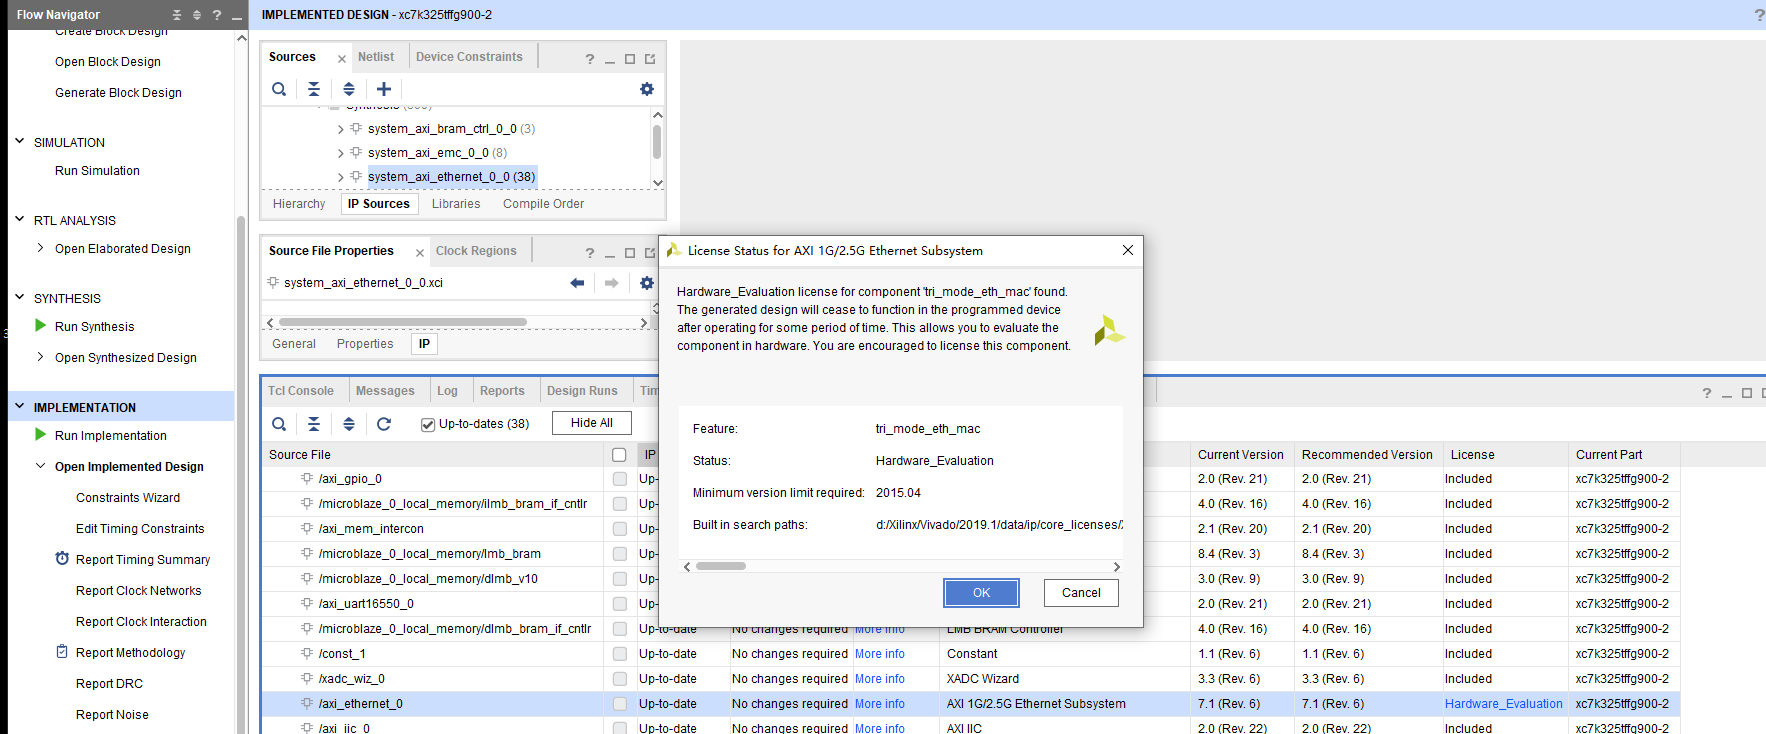Switch to the Design Runs tab
The width and height of the screenshot is (1766, 734).
click(582, 391)
